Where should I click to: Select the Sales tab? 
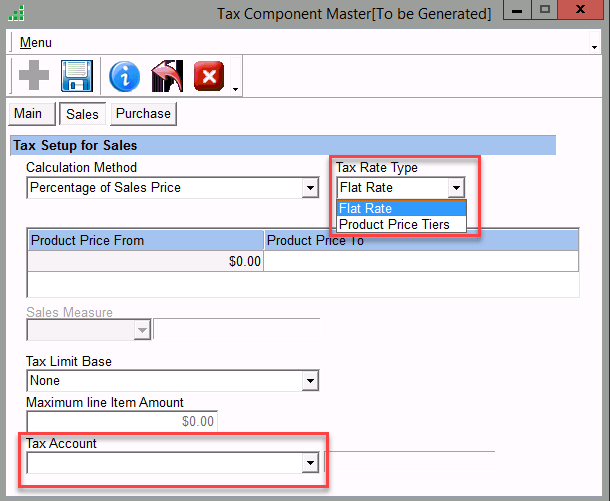(82, 114)
